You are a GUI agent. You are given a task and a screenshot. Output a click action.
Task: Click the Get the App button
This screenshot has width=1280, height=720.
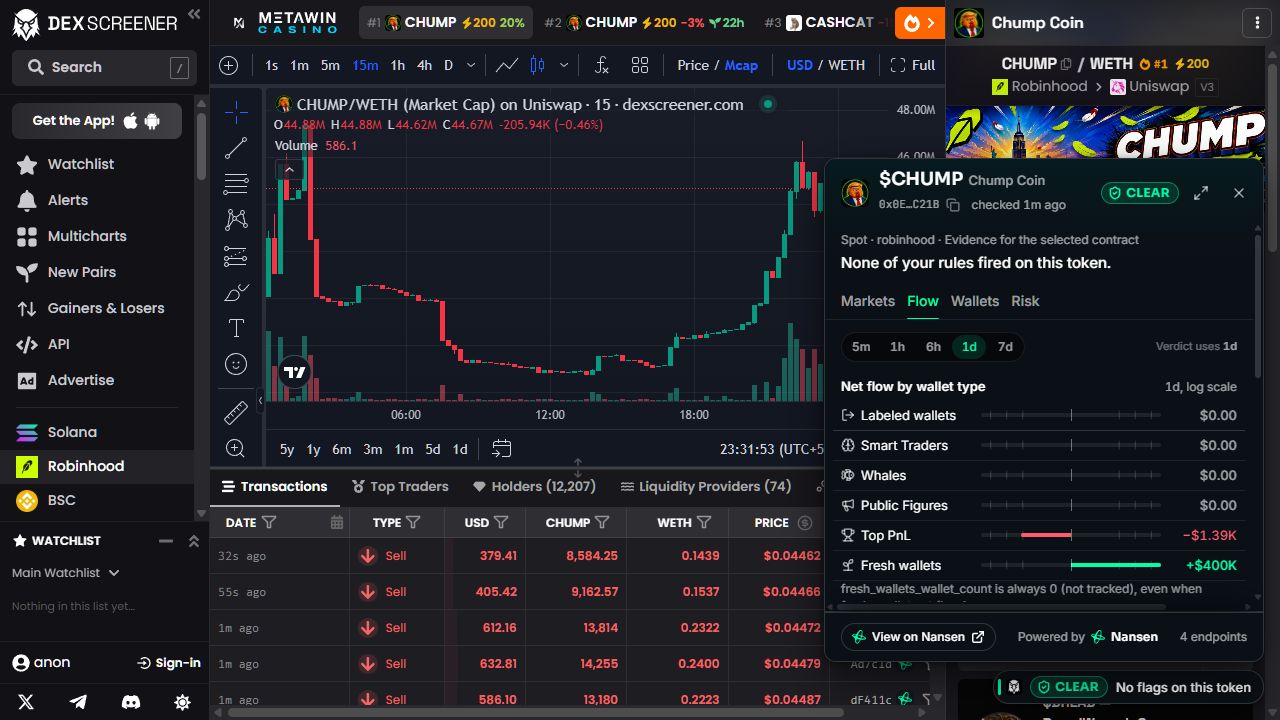click(x=97, y=121)
